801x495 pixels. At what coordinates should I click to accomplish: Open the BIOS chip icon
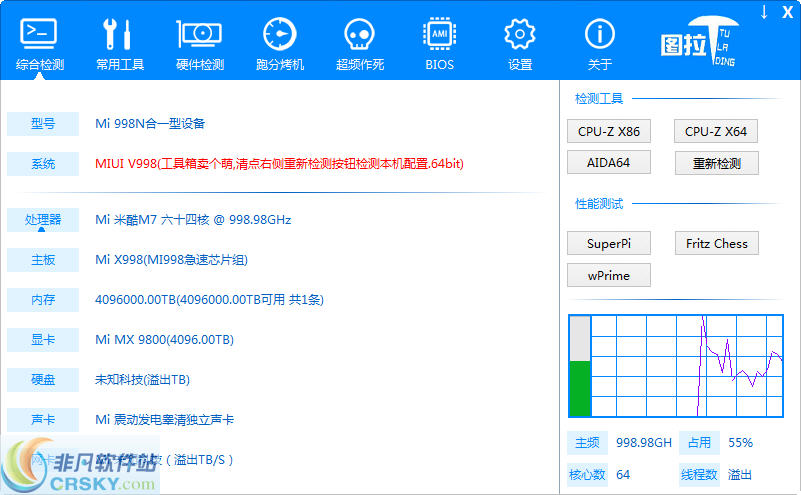[439, 34]
